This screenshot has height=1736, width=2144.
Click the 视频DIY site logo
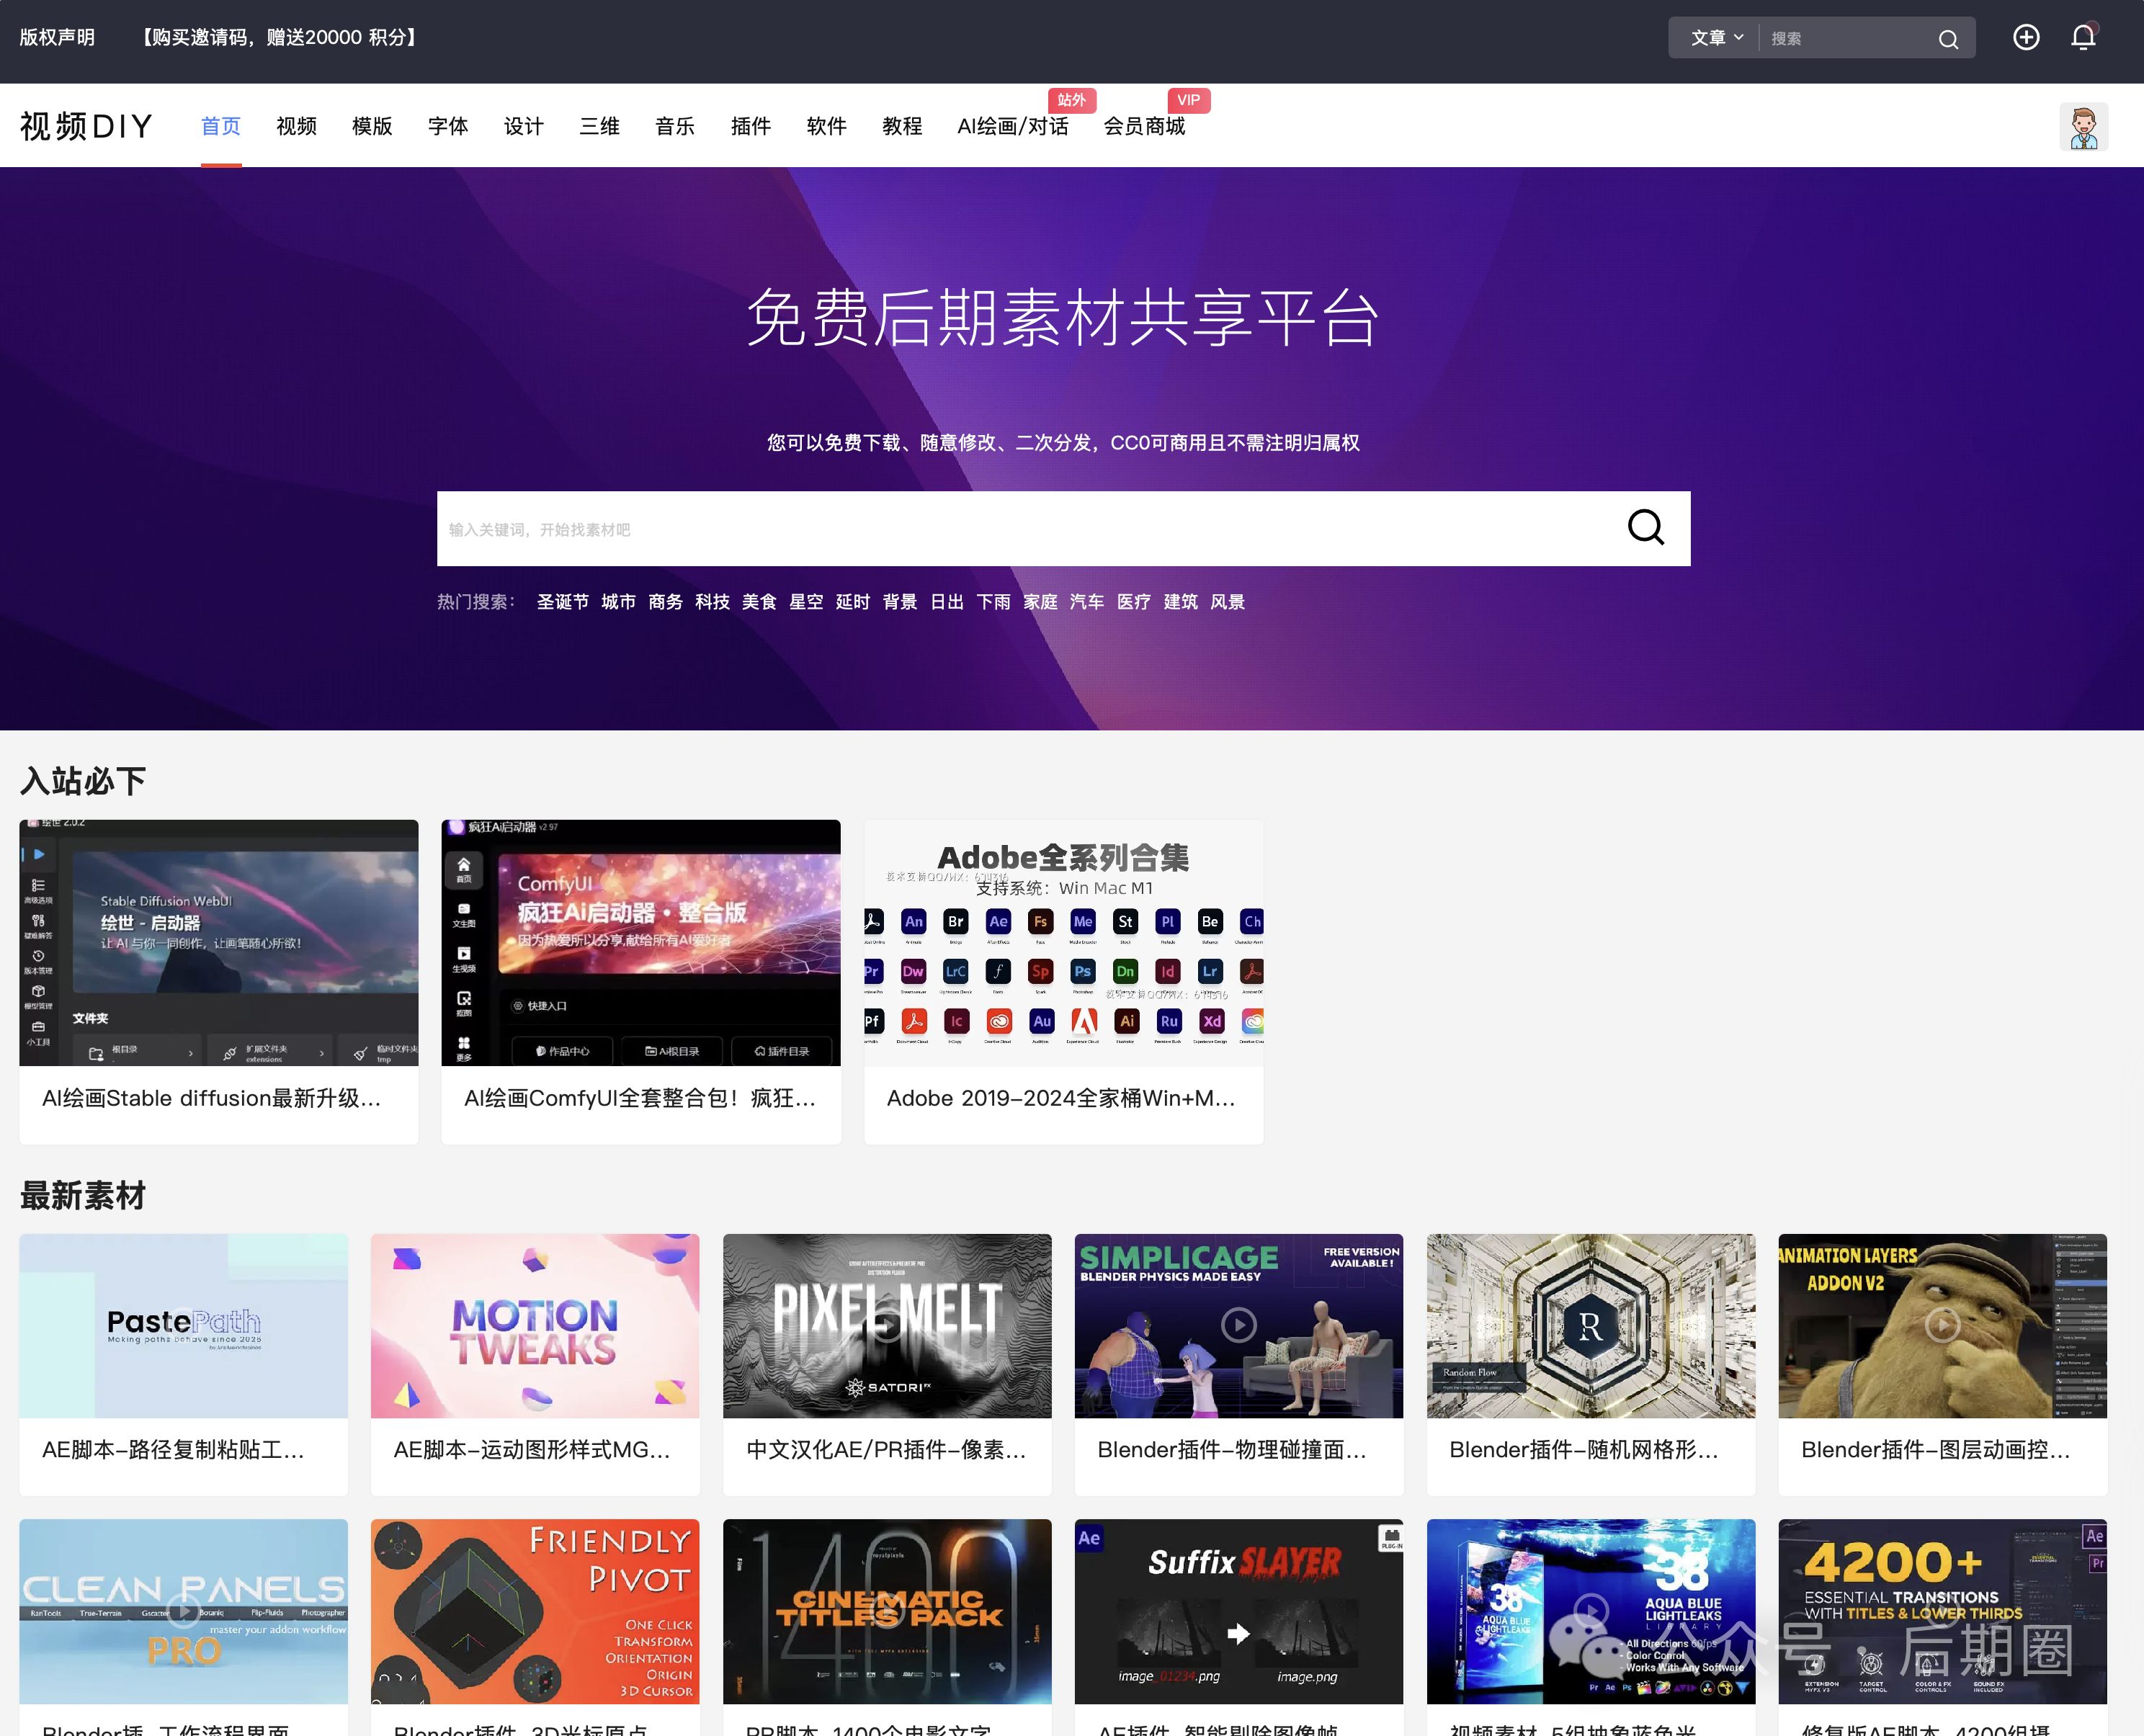pos(86,126)
